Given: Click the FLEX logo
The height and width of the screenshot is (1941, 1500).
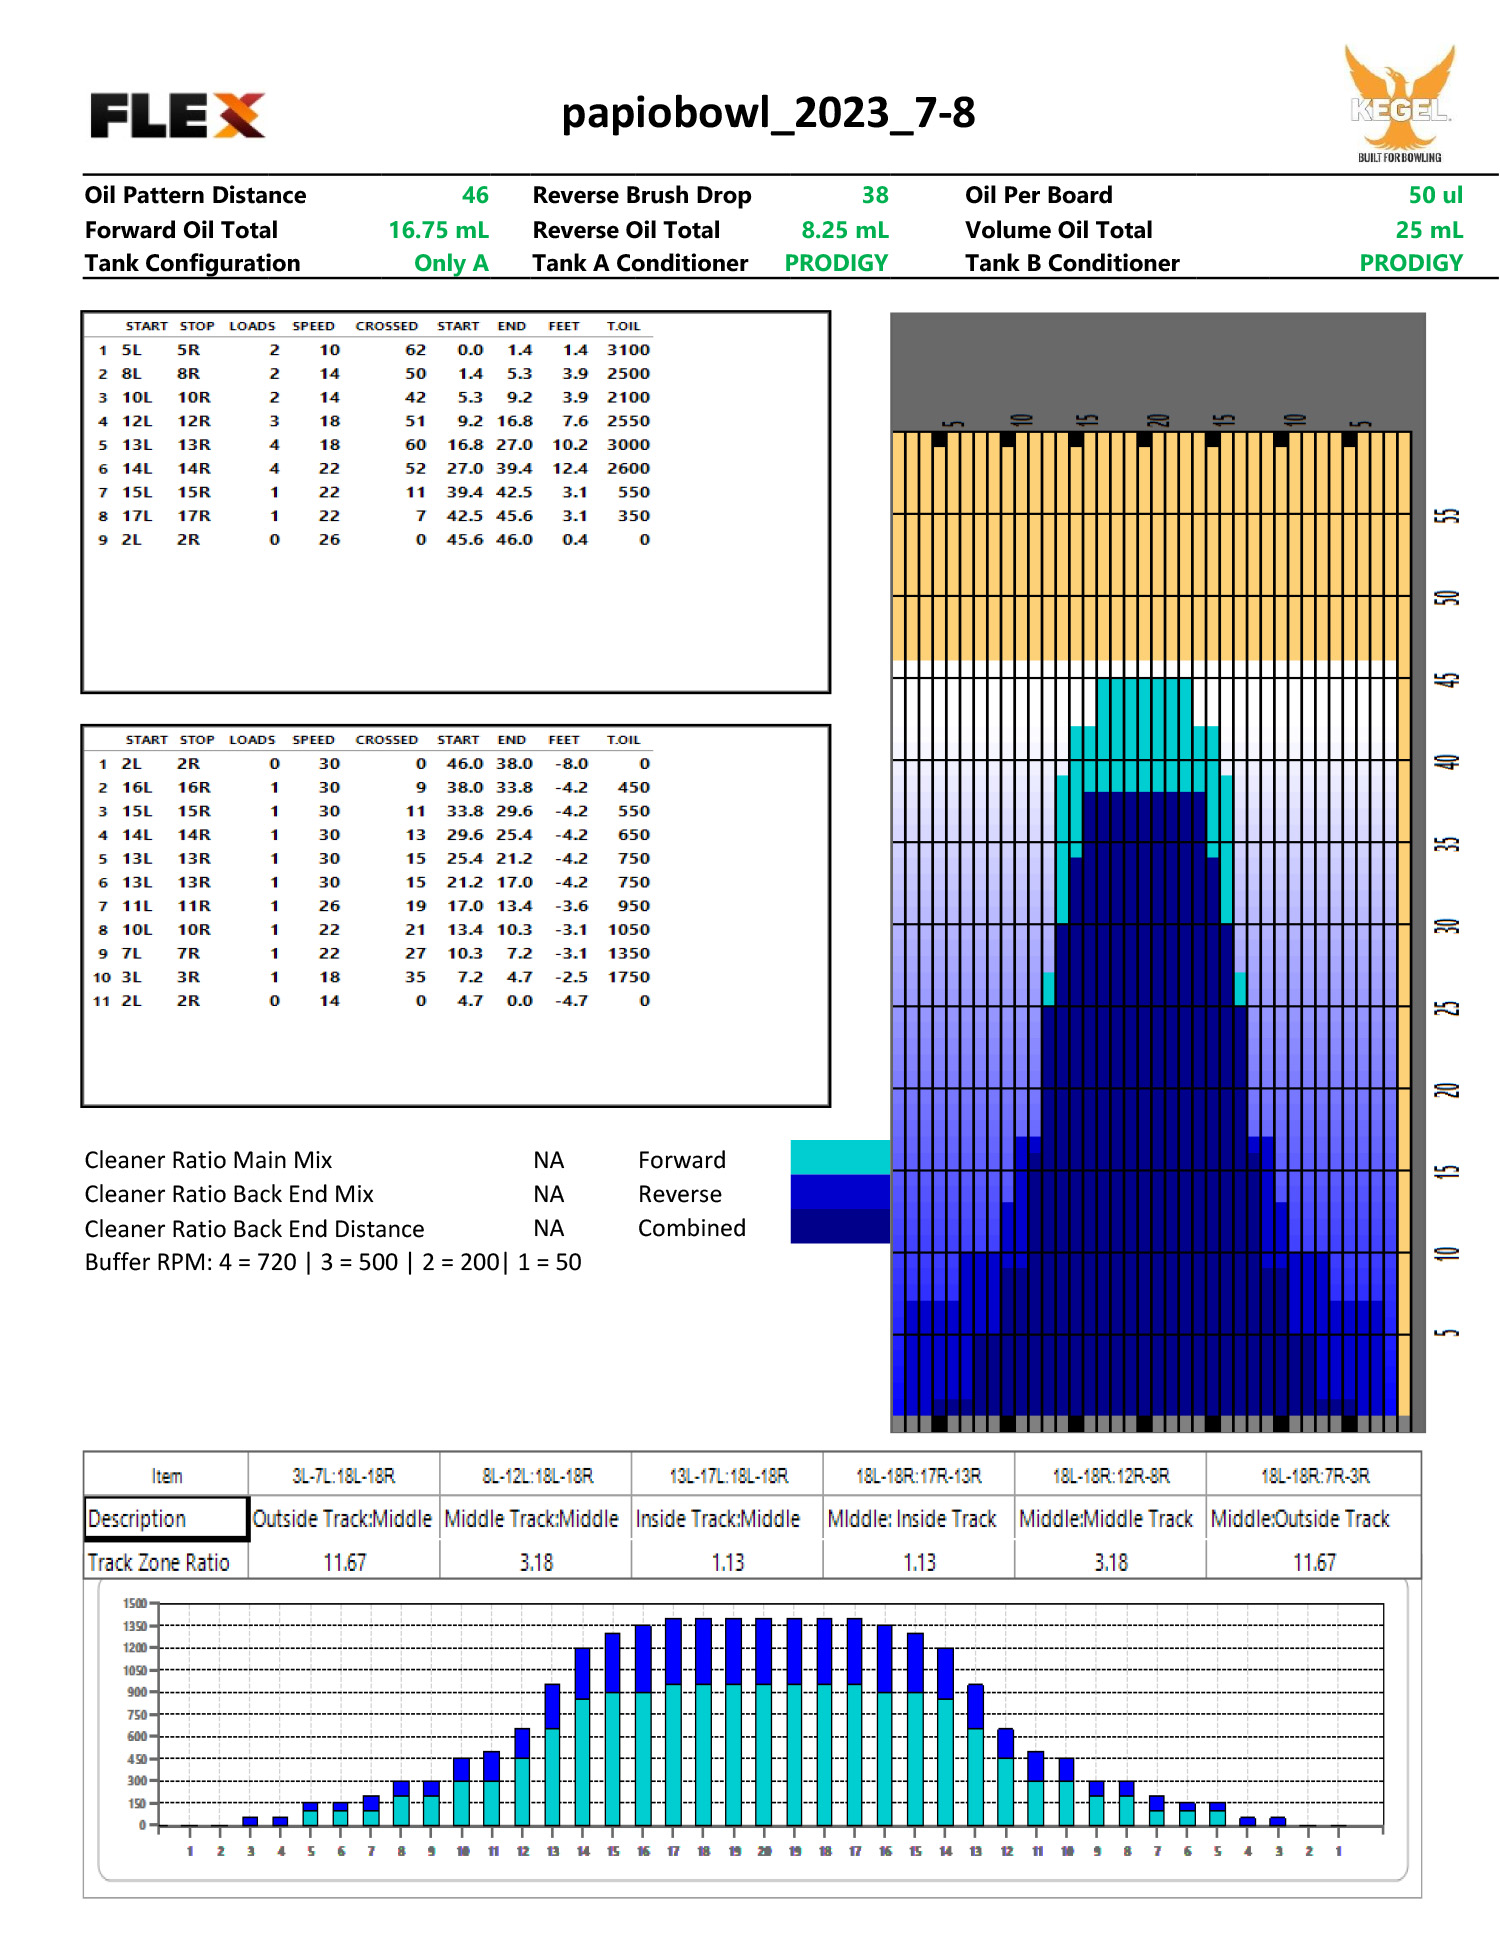Looking at the screenshot, I should [178, 115].
